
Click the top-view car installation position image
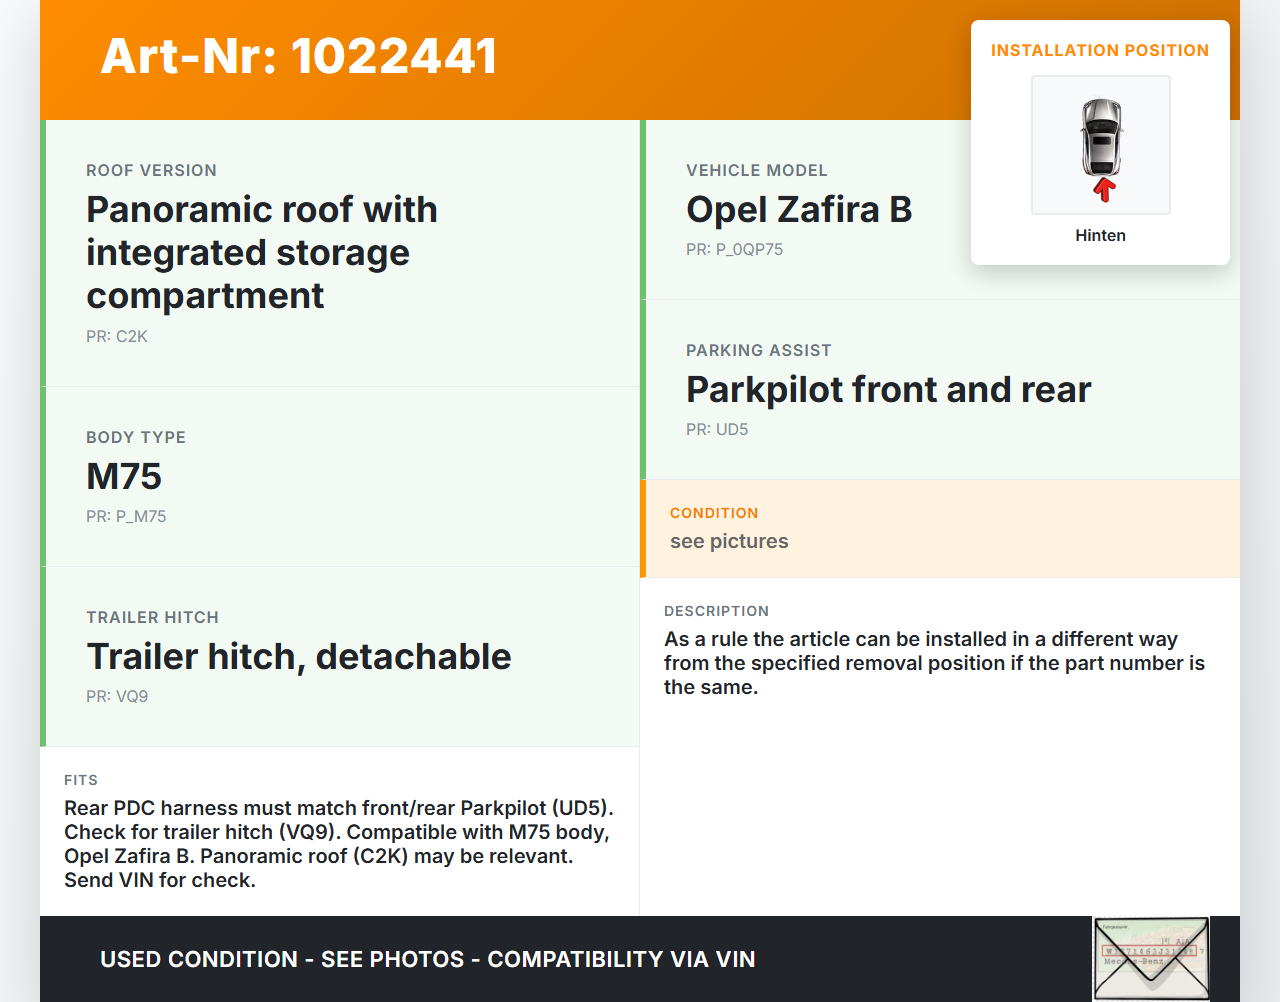[x=1100, y=145]
